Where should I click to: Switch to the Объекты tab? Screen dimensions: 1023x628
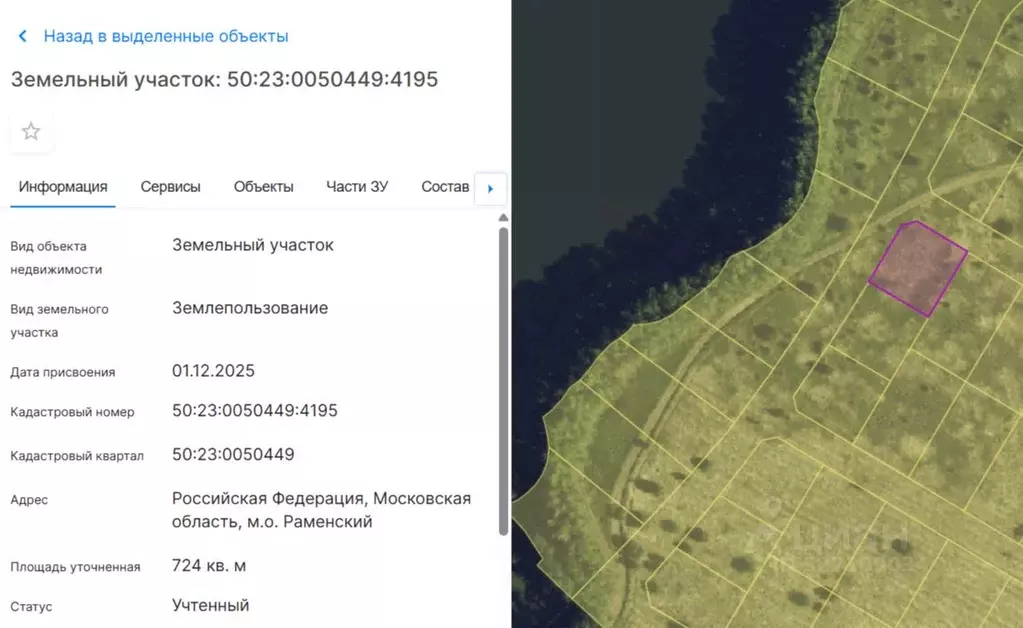tap(263, 186)
